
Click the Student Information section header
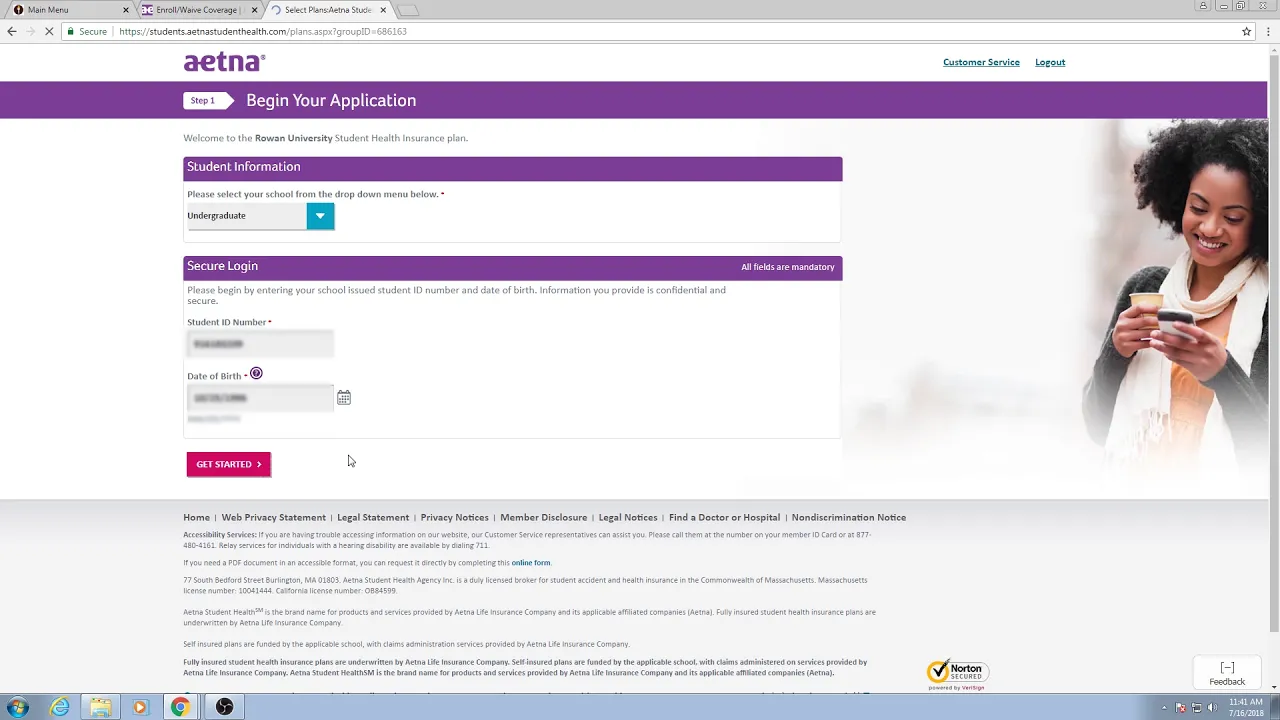pyautogui.click(x=512, y=168)
